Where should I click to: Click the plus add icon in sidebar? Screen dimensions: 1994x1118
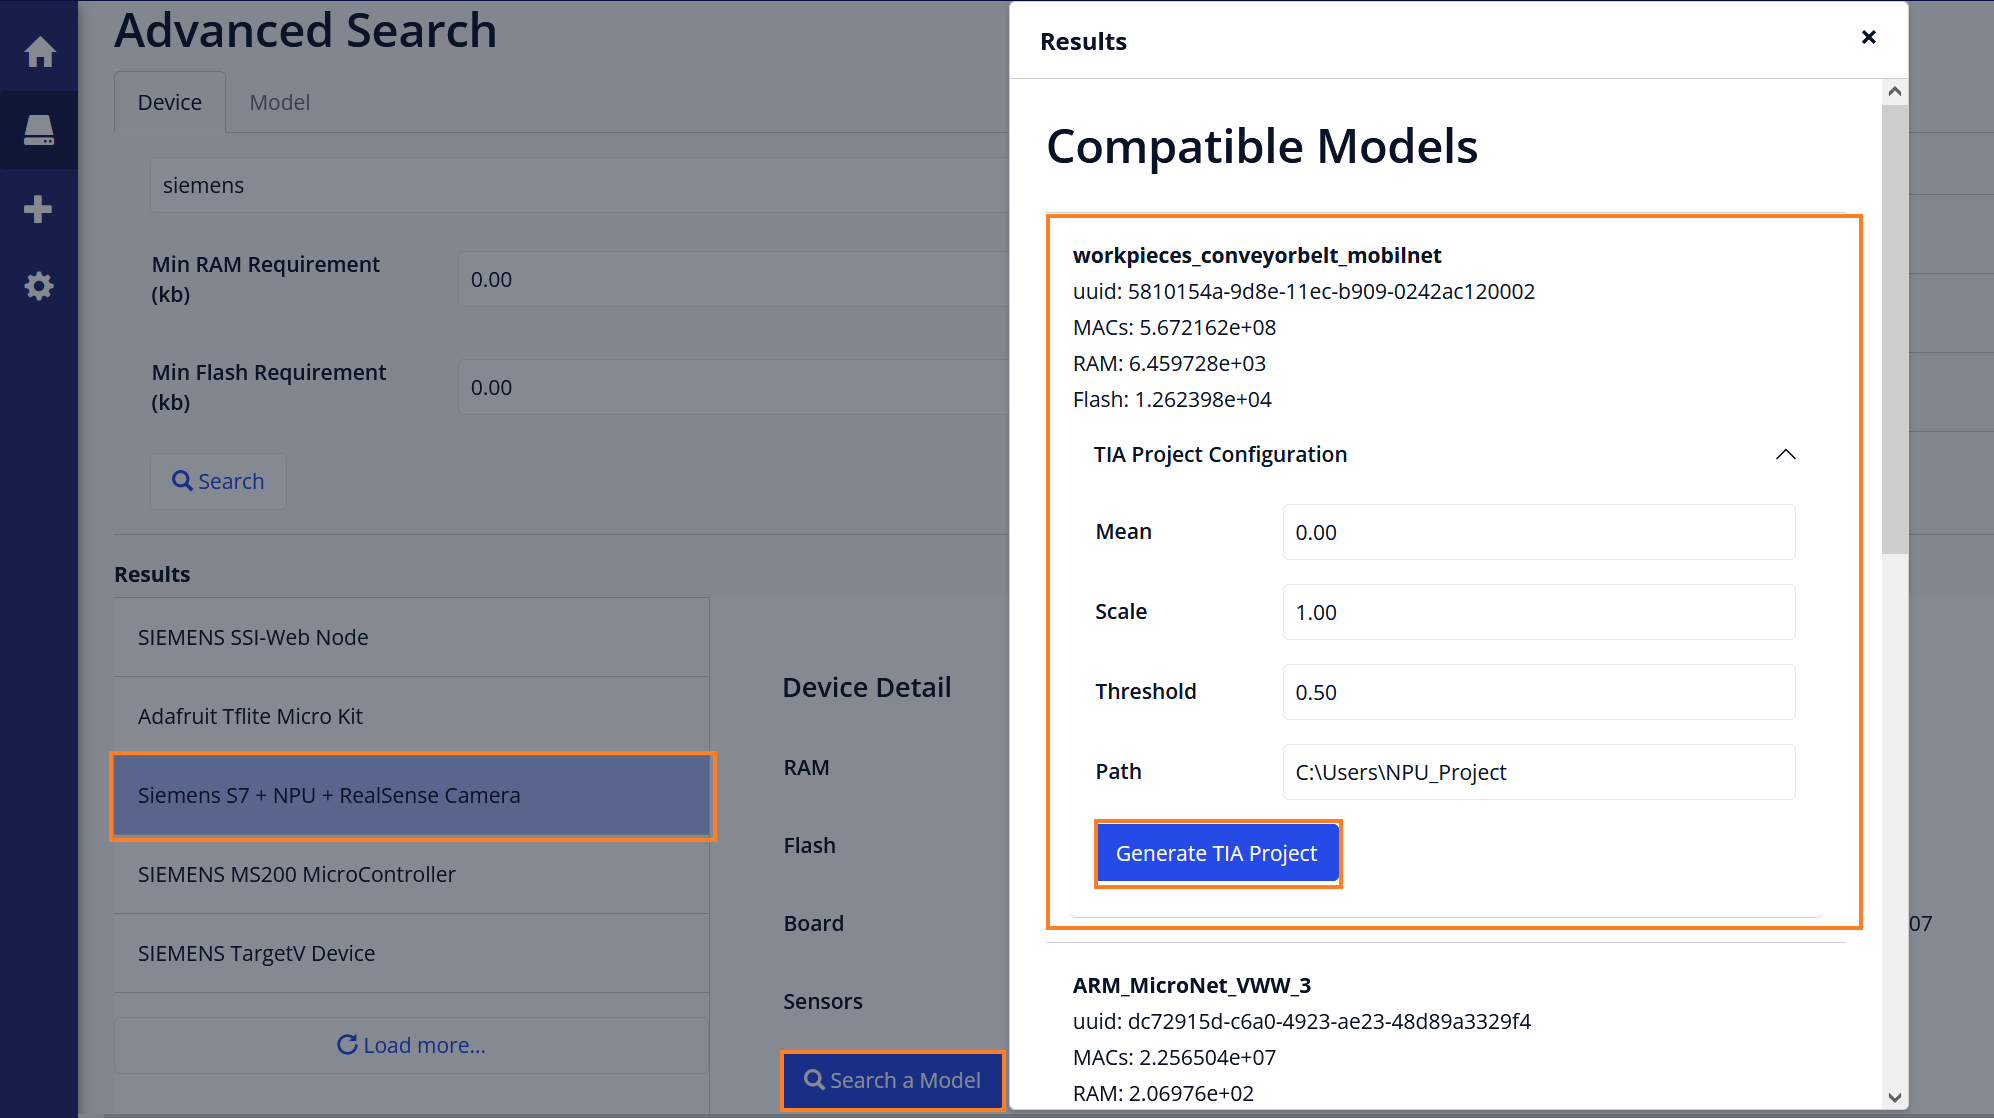(x=38, y=208)
